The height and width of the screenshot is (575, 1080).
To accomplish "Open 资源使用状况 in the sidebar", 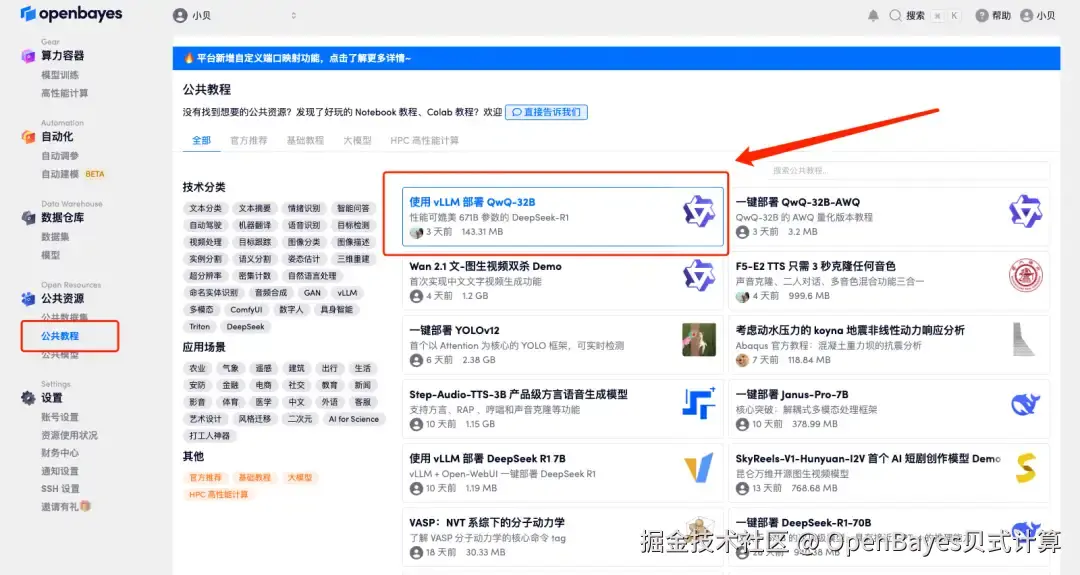I will point(70,435).
